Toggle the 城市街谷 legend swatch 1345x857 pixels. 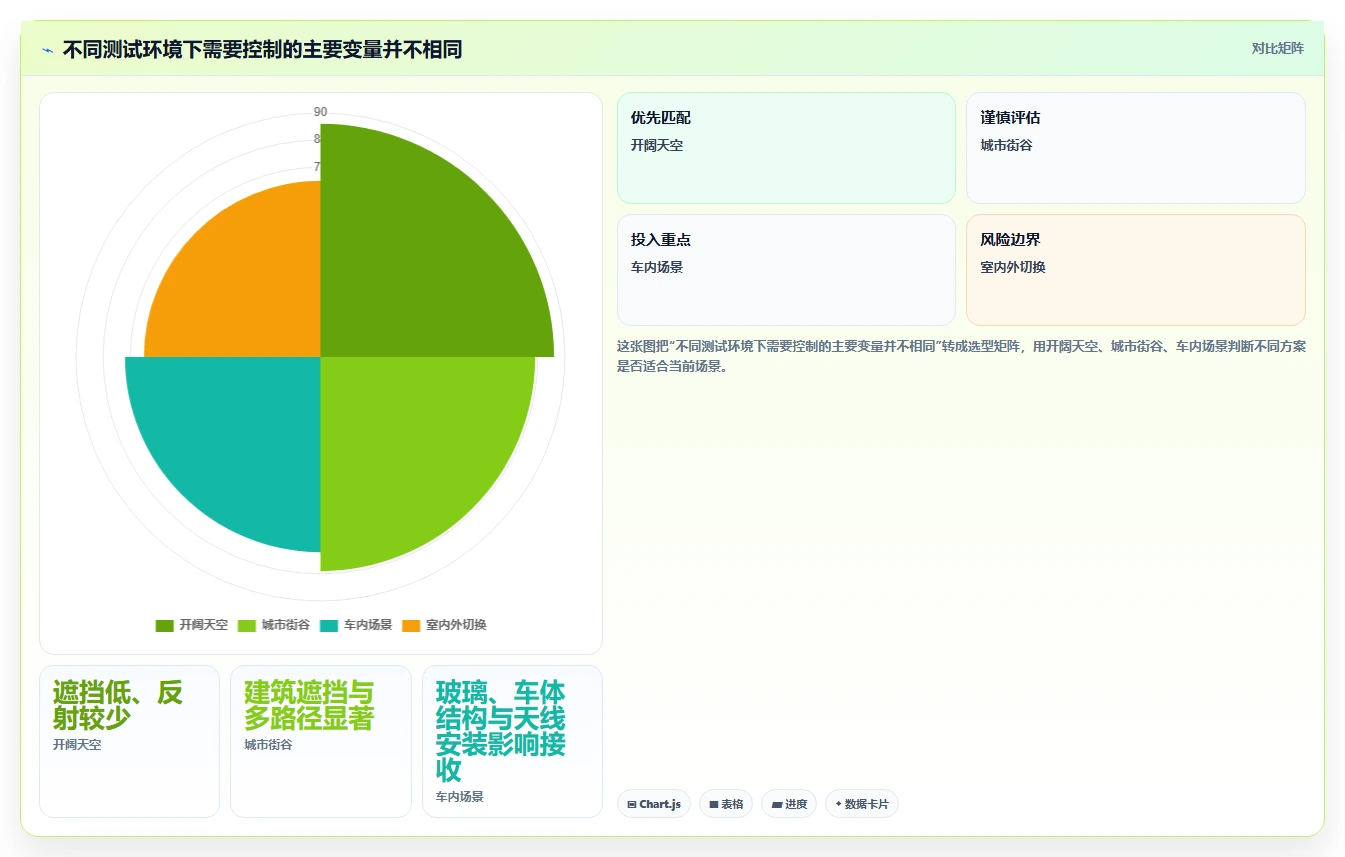pos(247,625)
